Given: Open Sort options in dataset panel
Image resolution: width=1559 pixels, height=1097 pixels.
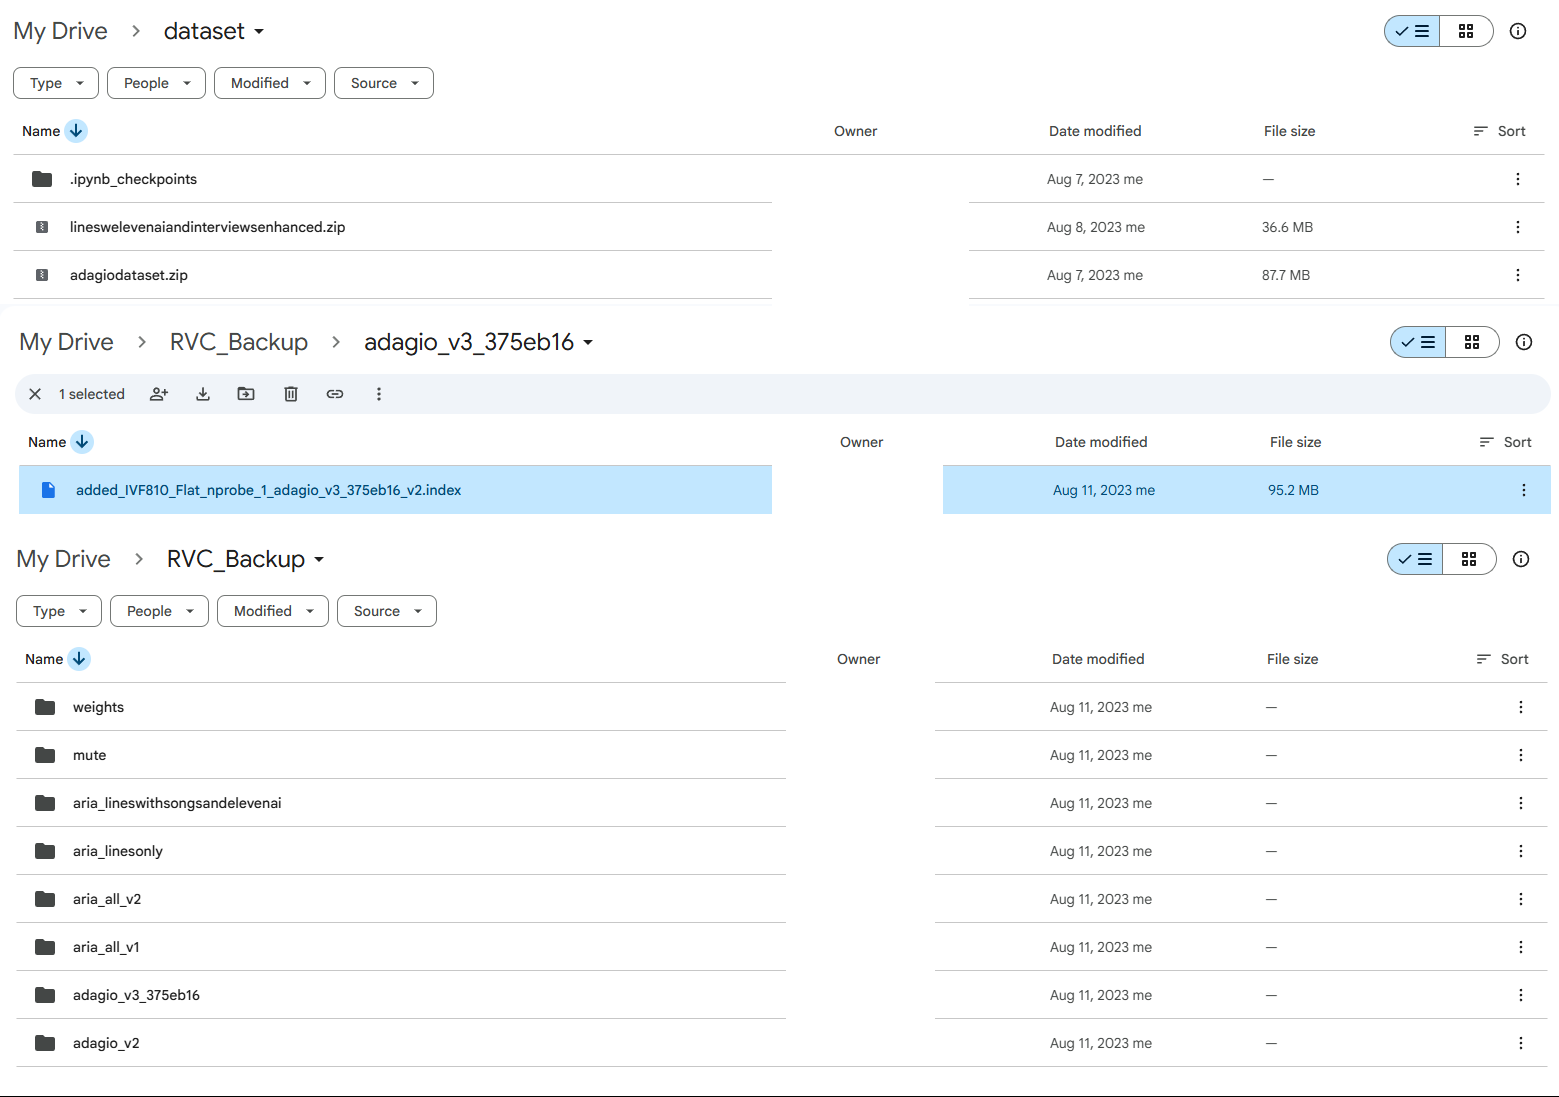Looking at the screenshot, I should click(1499, 131).
